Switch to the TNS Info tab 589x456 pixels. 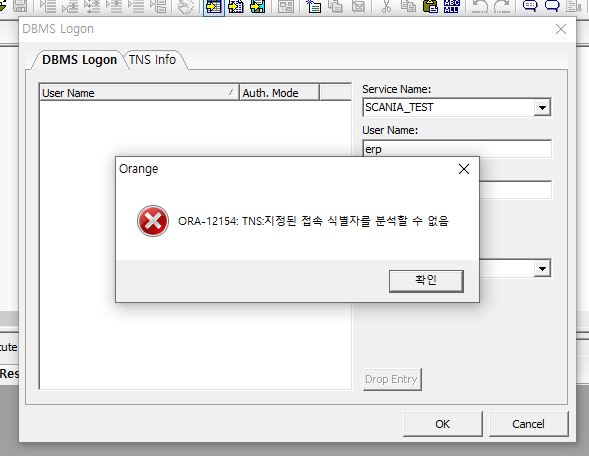(x=153, y=60)
